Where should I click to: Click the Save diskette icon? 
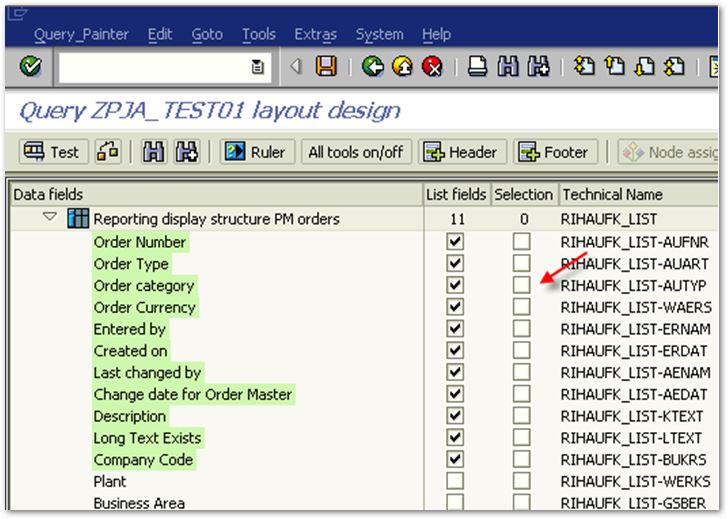(x=326, y=67)
